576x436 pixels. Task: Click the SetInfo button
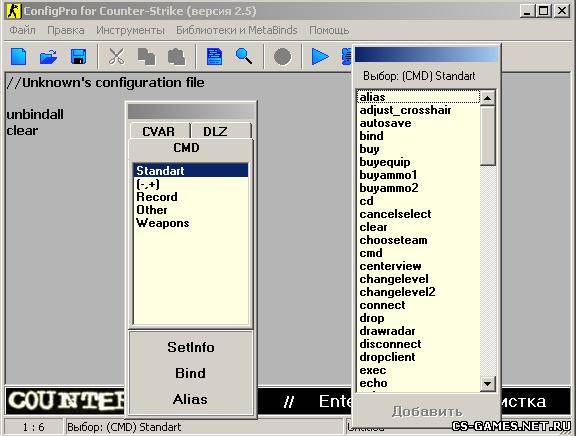tap(191, 347)
